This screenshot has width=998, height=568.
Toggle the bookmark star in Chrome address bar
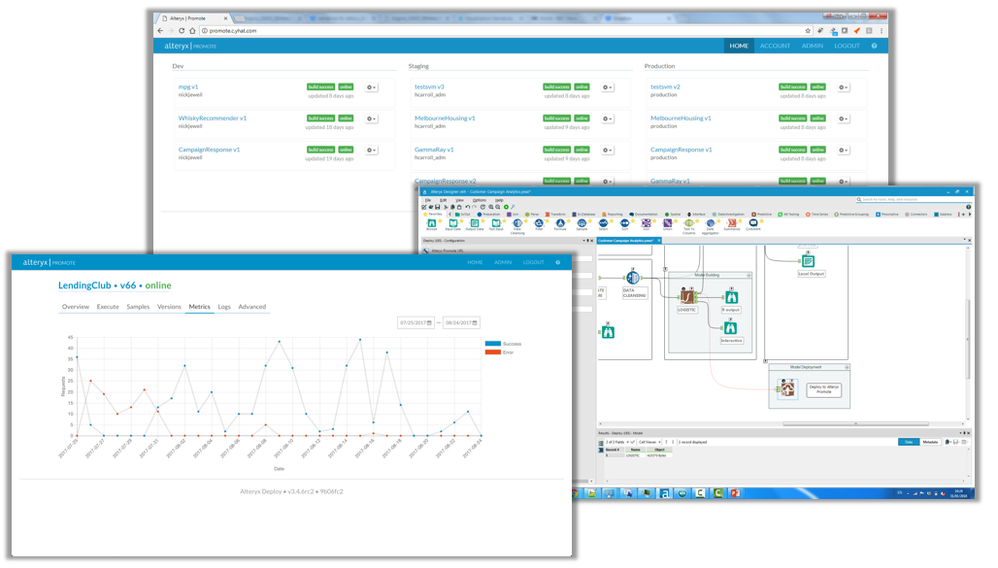tap(808, 31)
